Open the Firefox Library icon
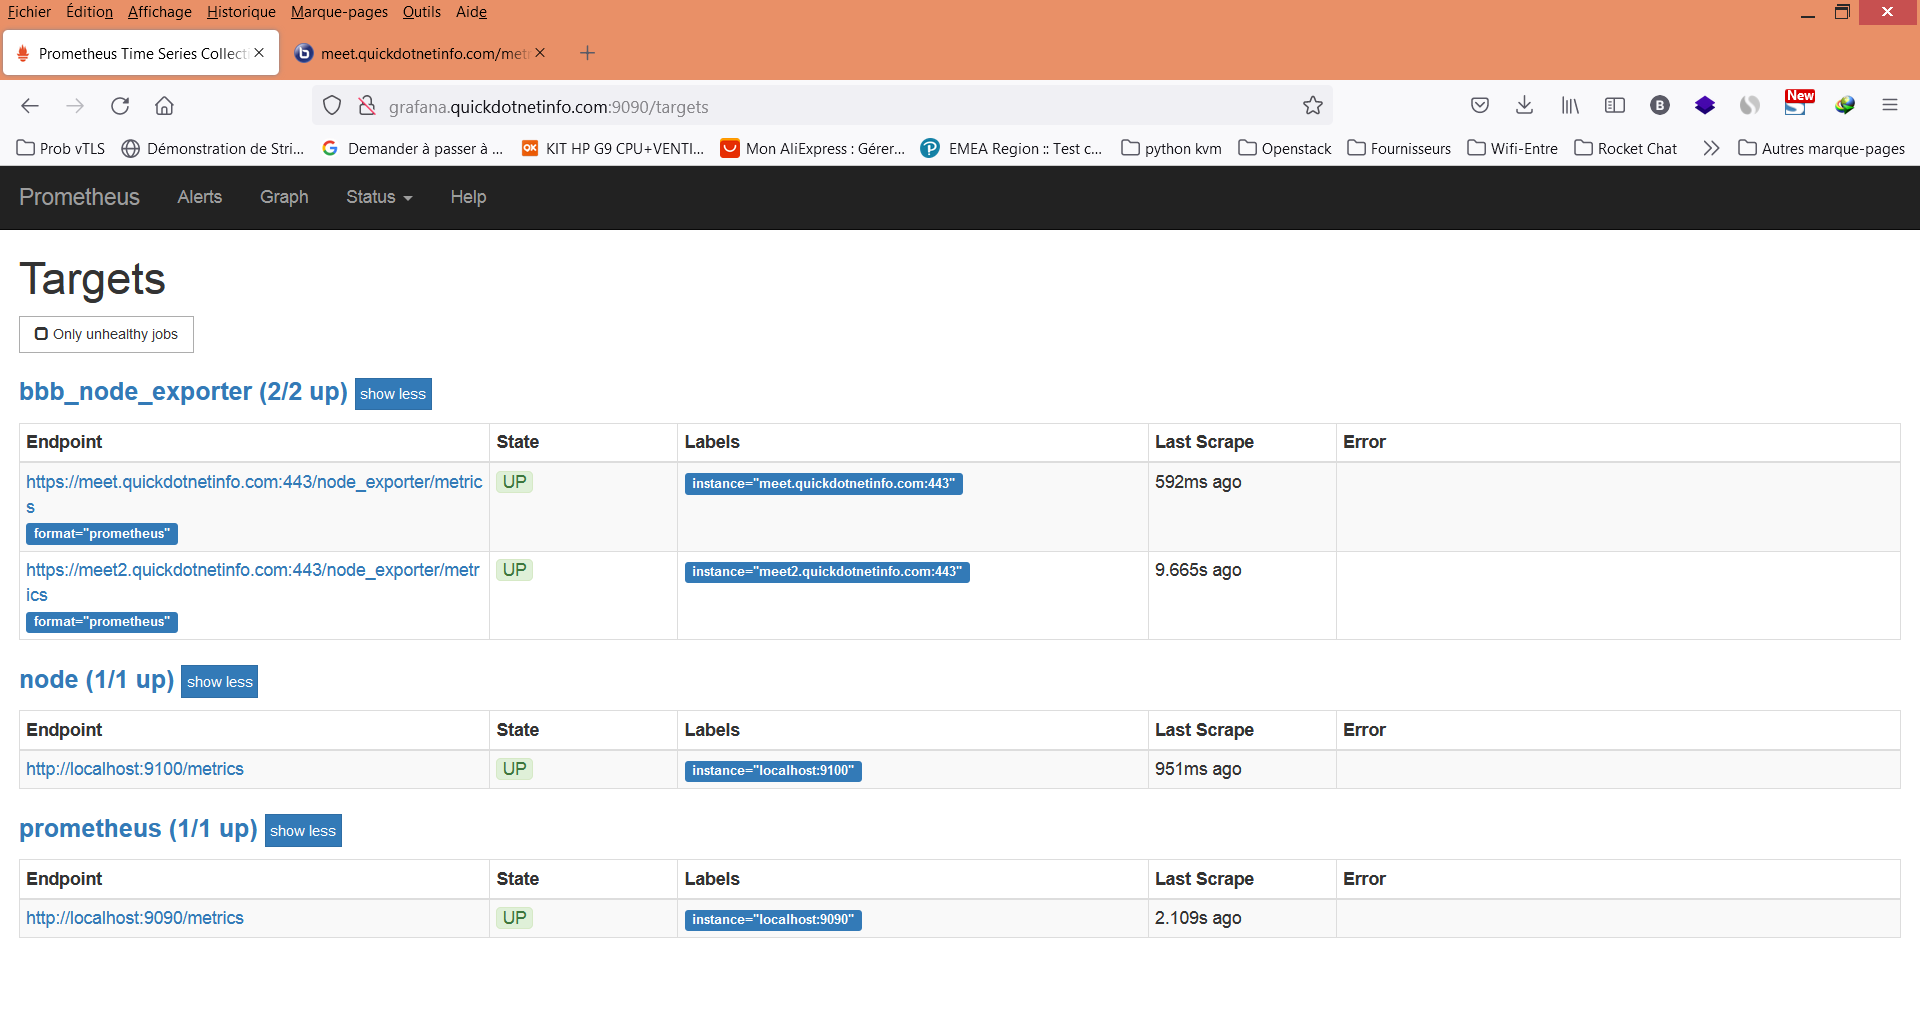Screen dimensions: 1920x1032 [1568, 105]
